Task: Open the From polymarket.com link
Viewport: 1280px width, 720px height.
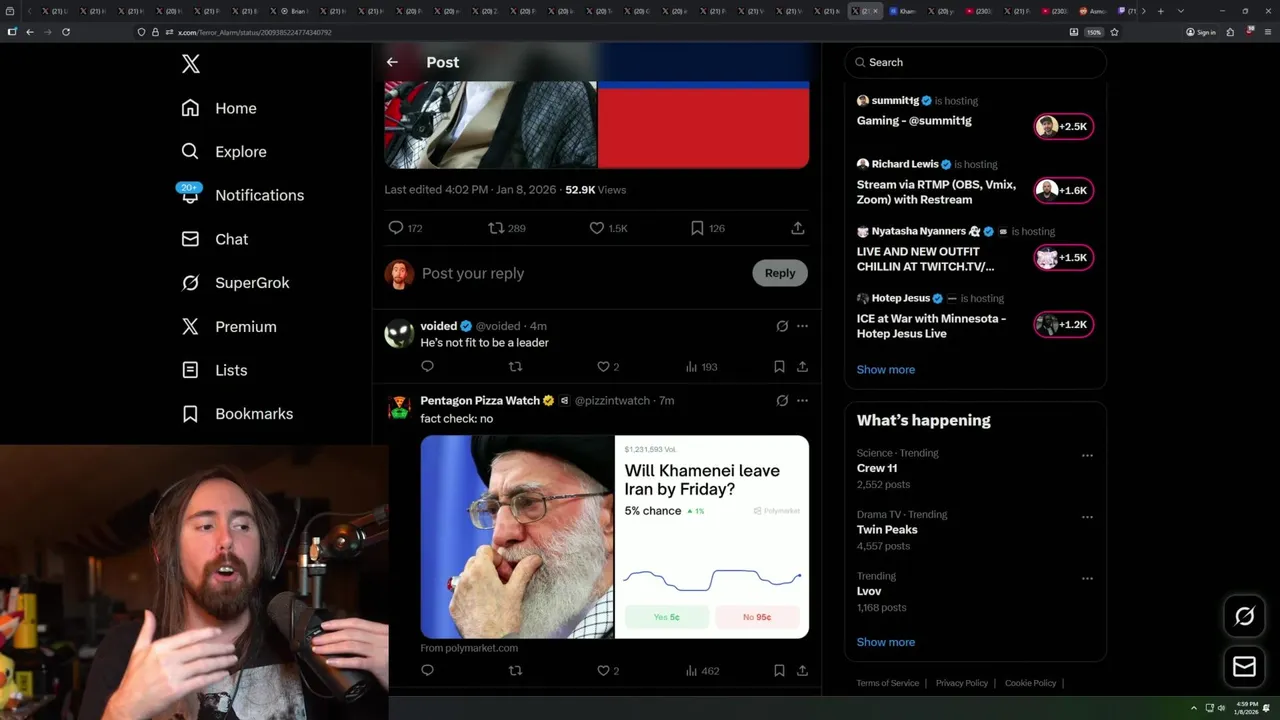Action: [469, 648]
